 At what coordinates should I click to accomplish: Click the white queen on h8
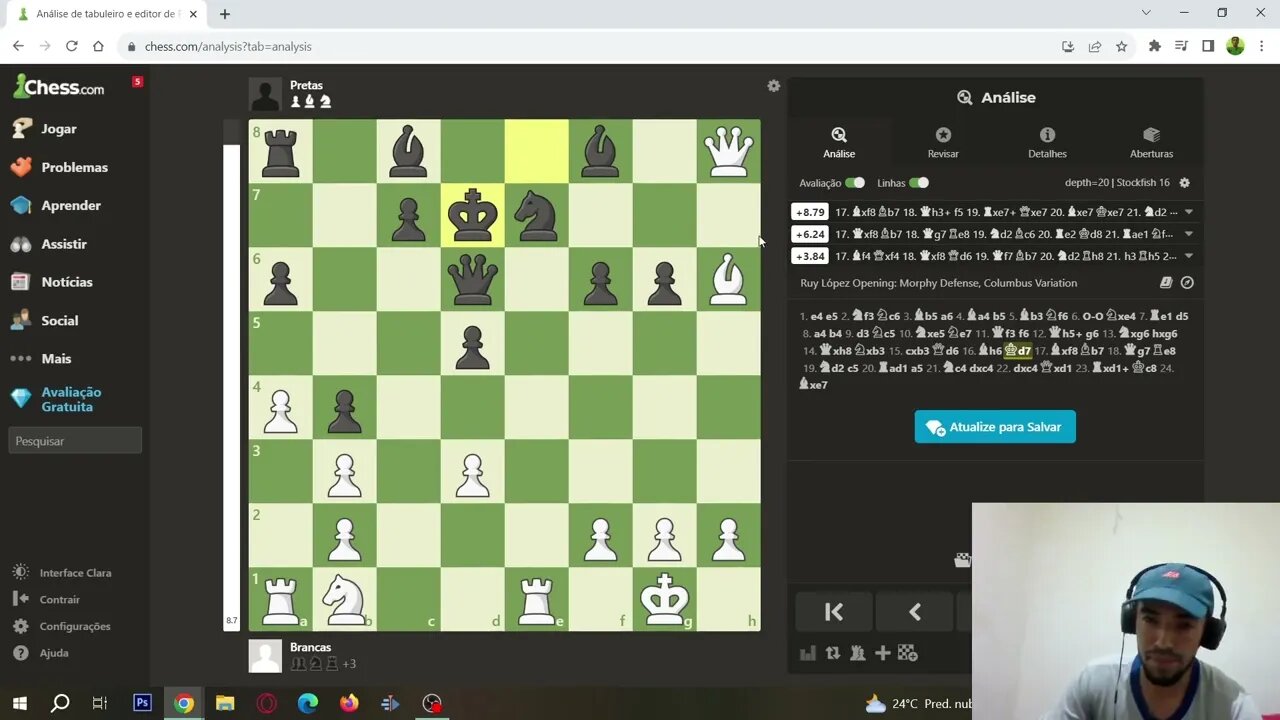728,152
